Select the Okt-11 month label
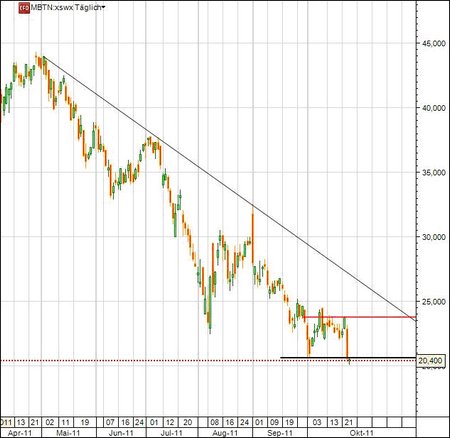This screenshot has height=438, width=450. [361, 433]
